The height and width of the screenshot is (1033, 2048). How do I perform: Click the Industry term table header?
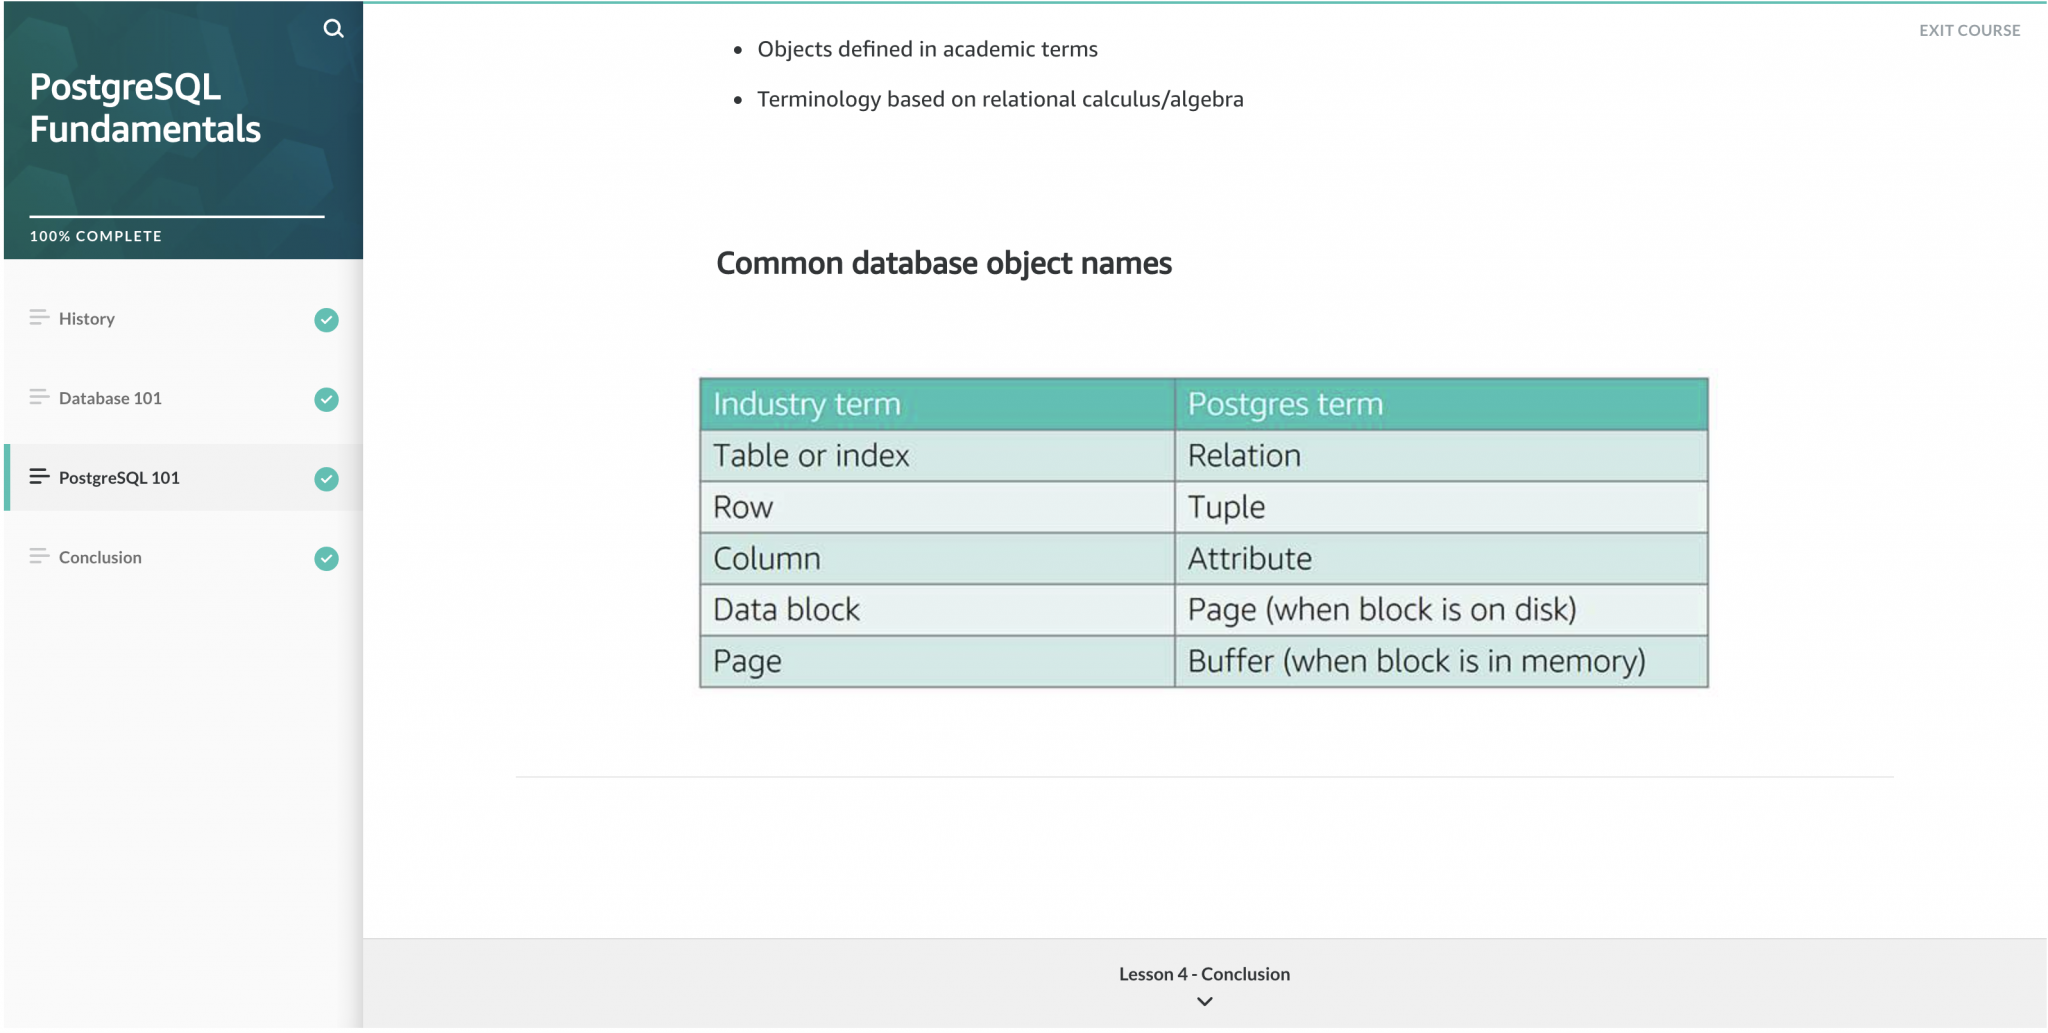(806, 403)
